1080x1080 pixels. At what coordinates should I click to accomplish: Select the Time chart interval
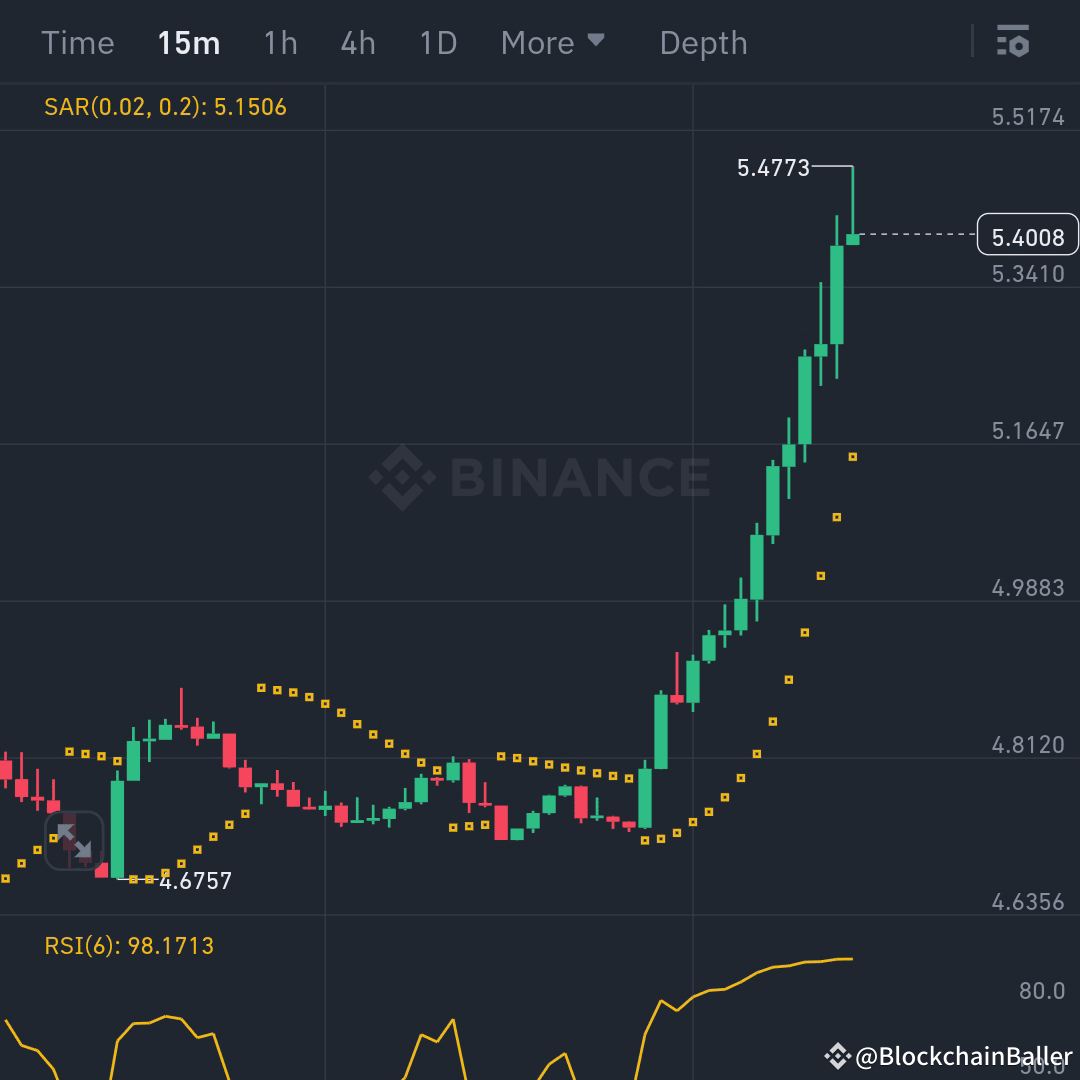(x=78, y=43)
